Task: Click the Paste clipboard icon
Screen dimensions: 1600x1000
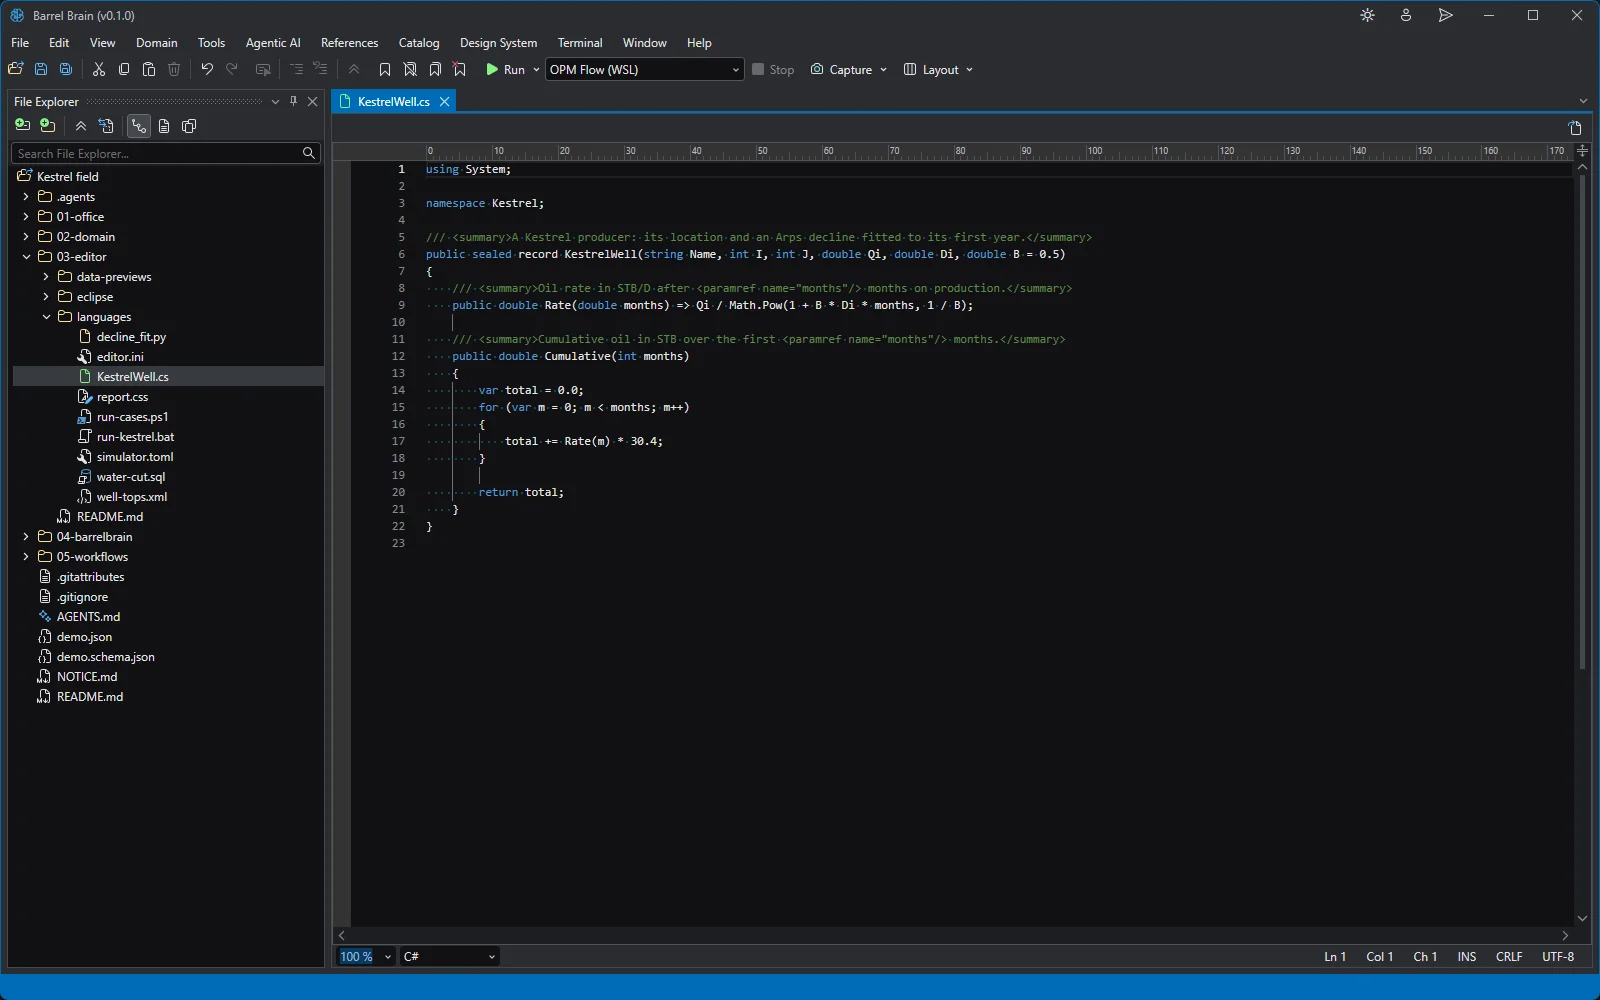Action: click(x=149, y=69)
